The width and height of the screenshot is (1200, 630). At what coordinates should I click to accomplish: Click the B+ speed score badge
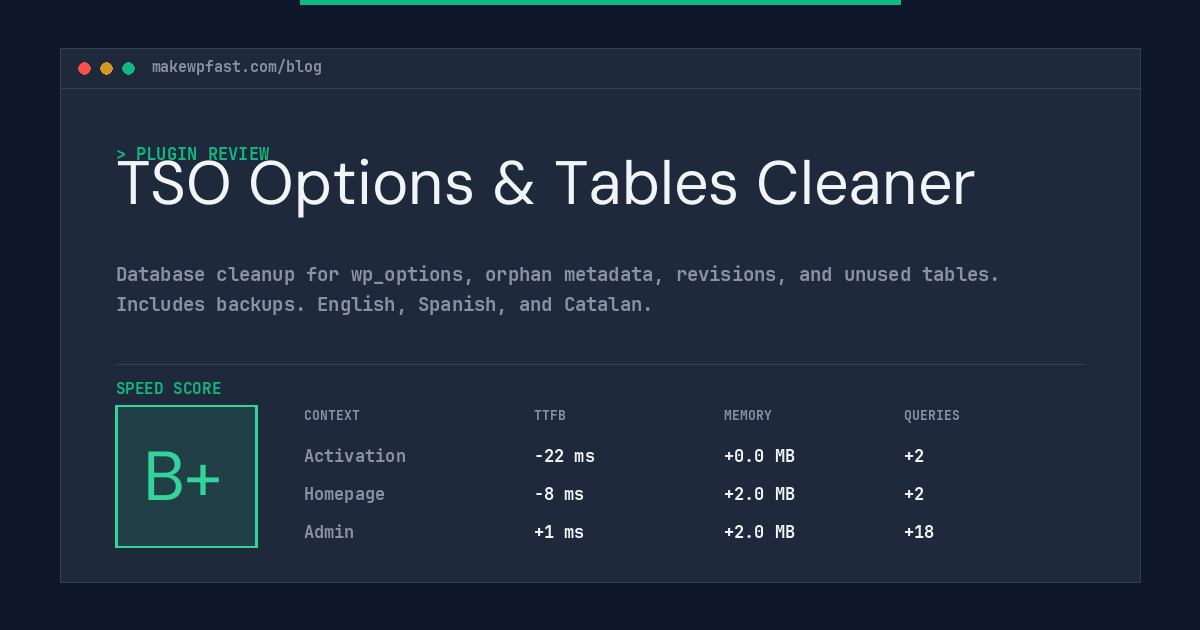(186, 476)
